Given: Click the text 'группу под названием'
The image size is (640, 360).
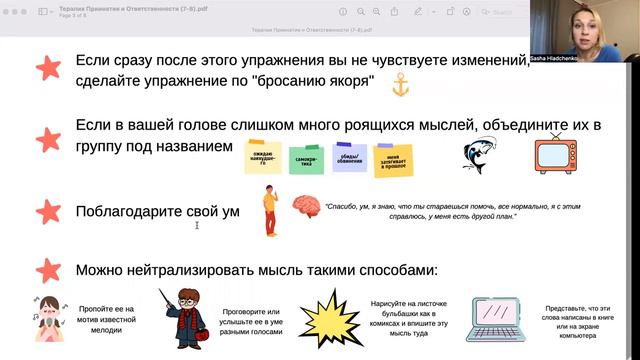Looking at the screenshot, I should [x=154, y=146].
